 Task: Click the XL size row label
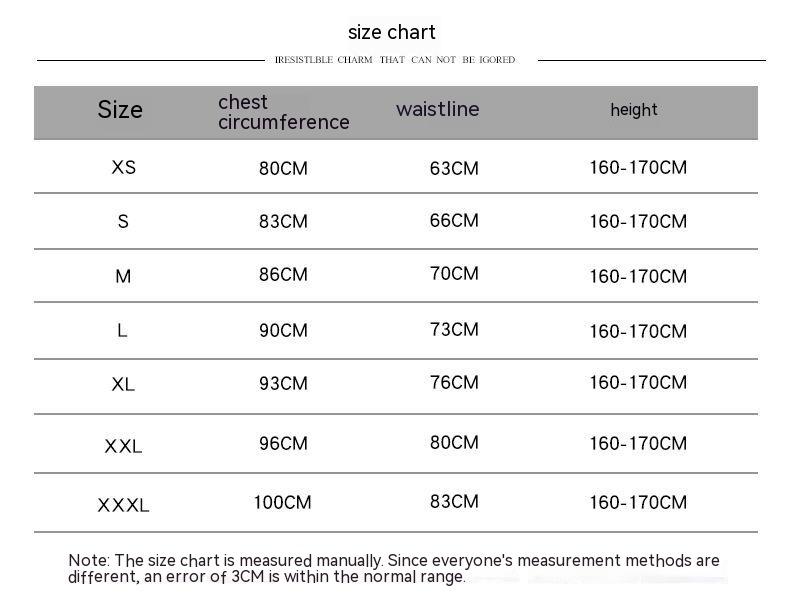coord(123,384)
